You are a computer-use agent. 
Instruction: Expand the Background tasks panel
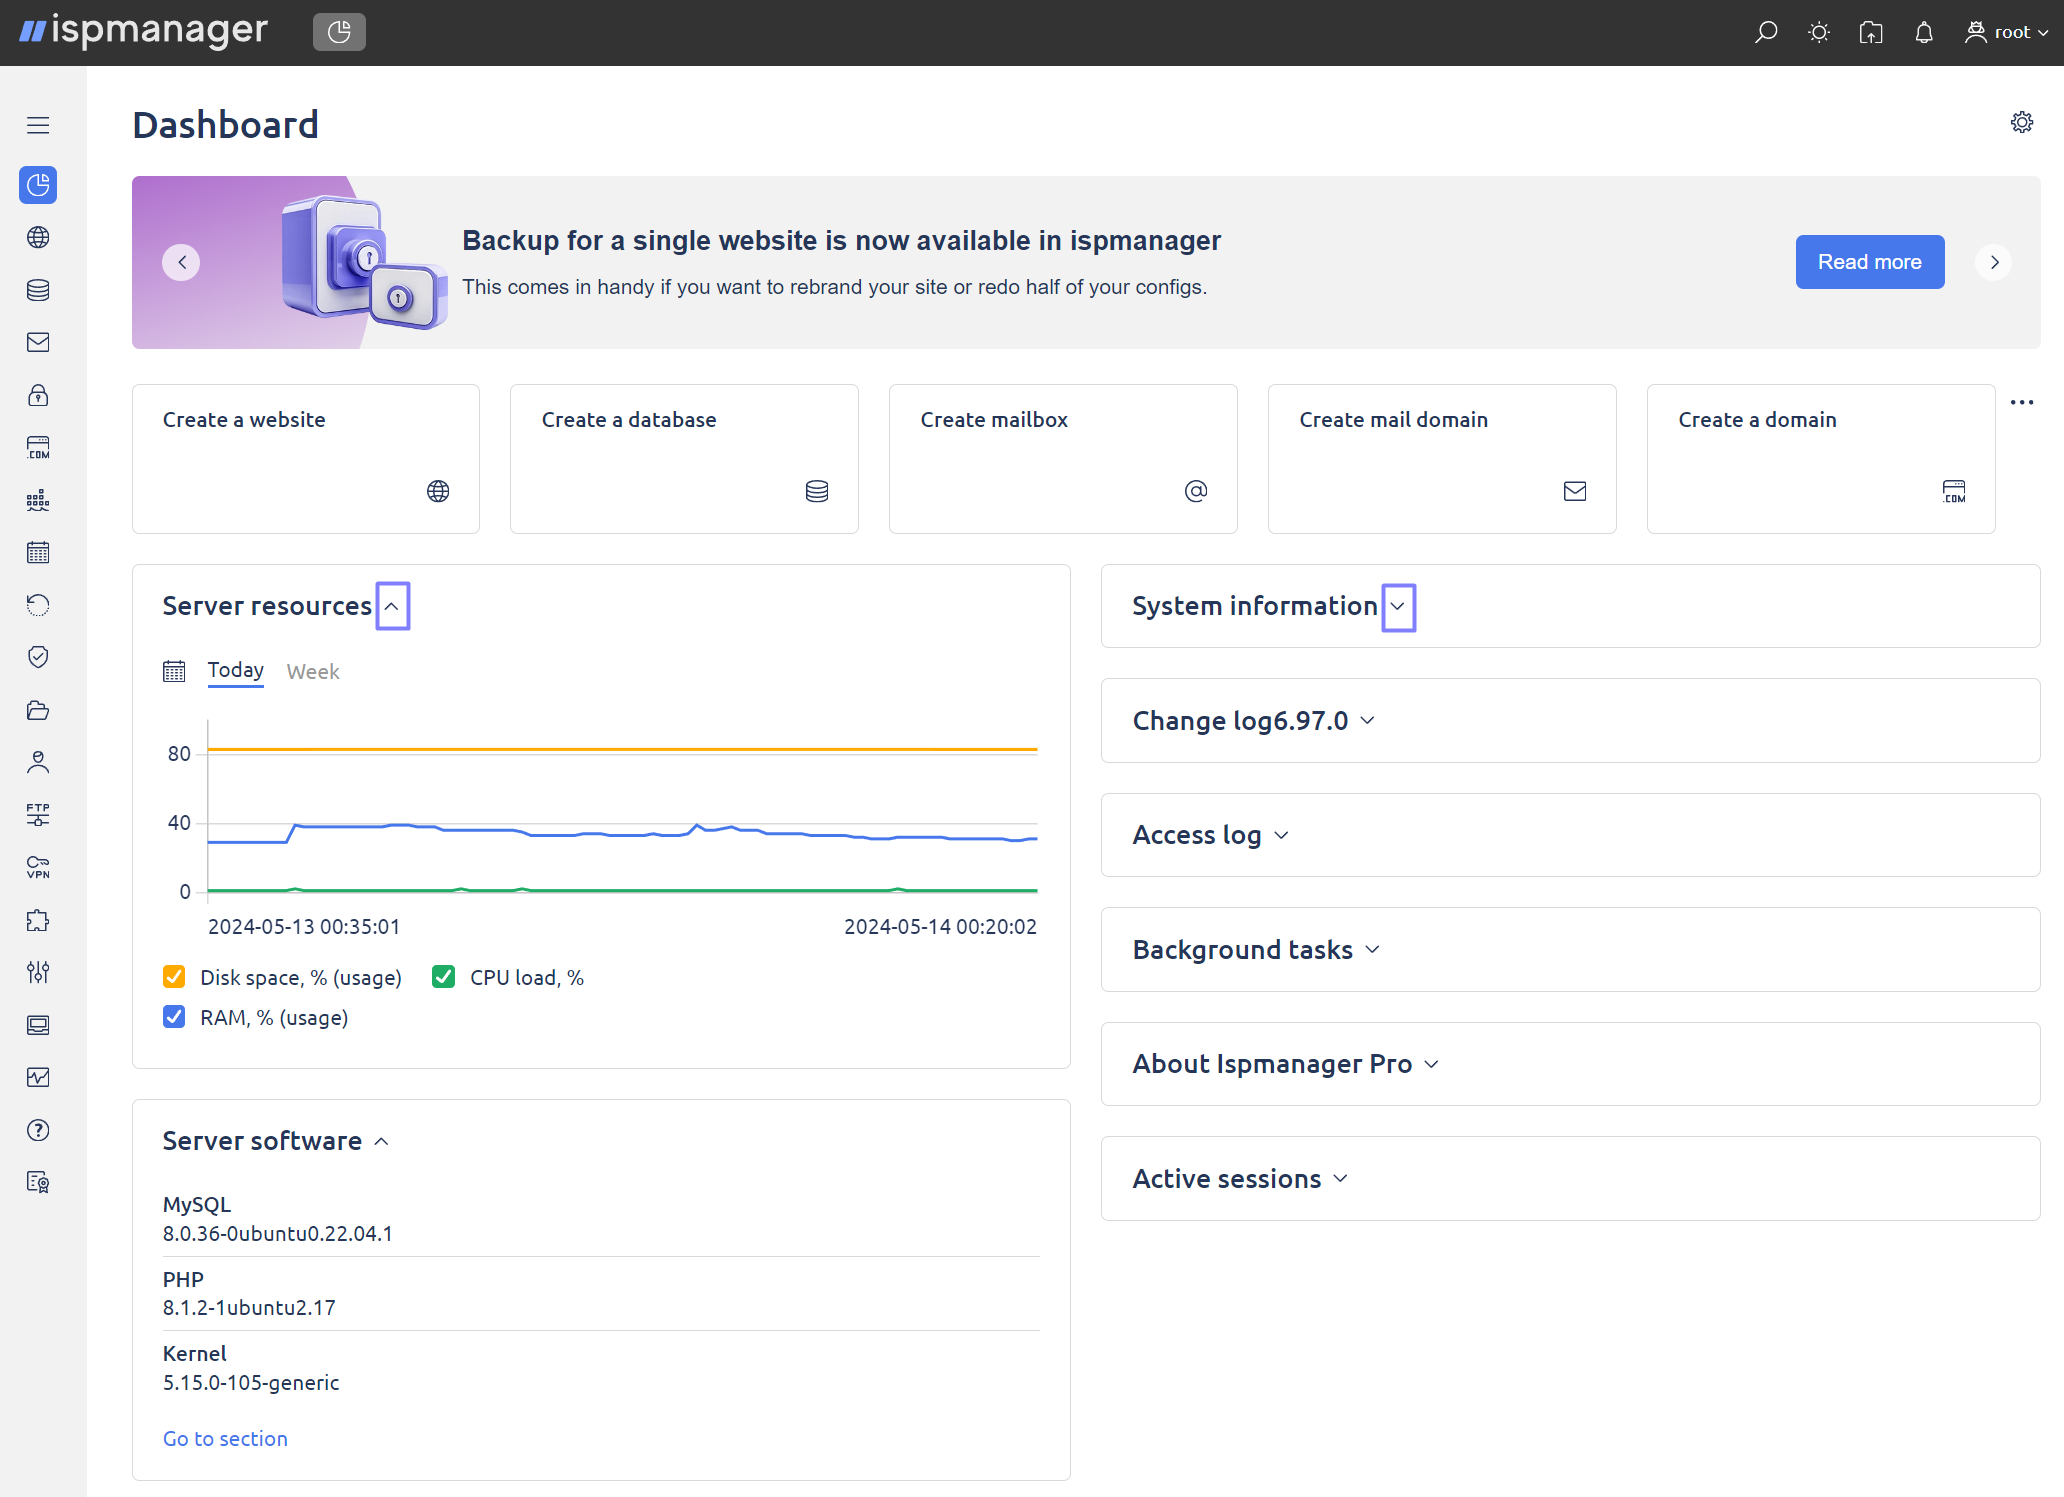[x=1373, y=950]
